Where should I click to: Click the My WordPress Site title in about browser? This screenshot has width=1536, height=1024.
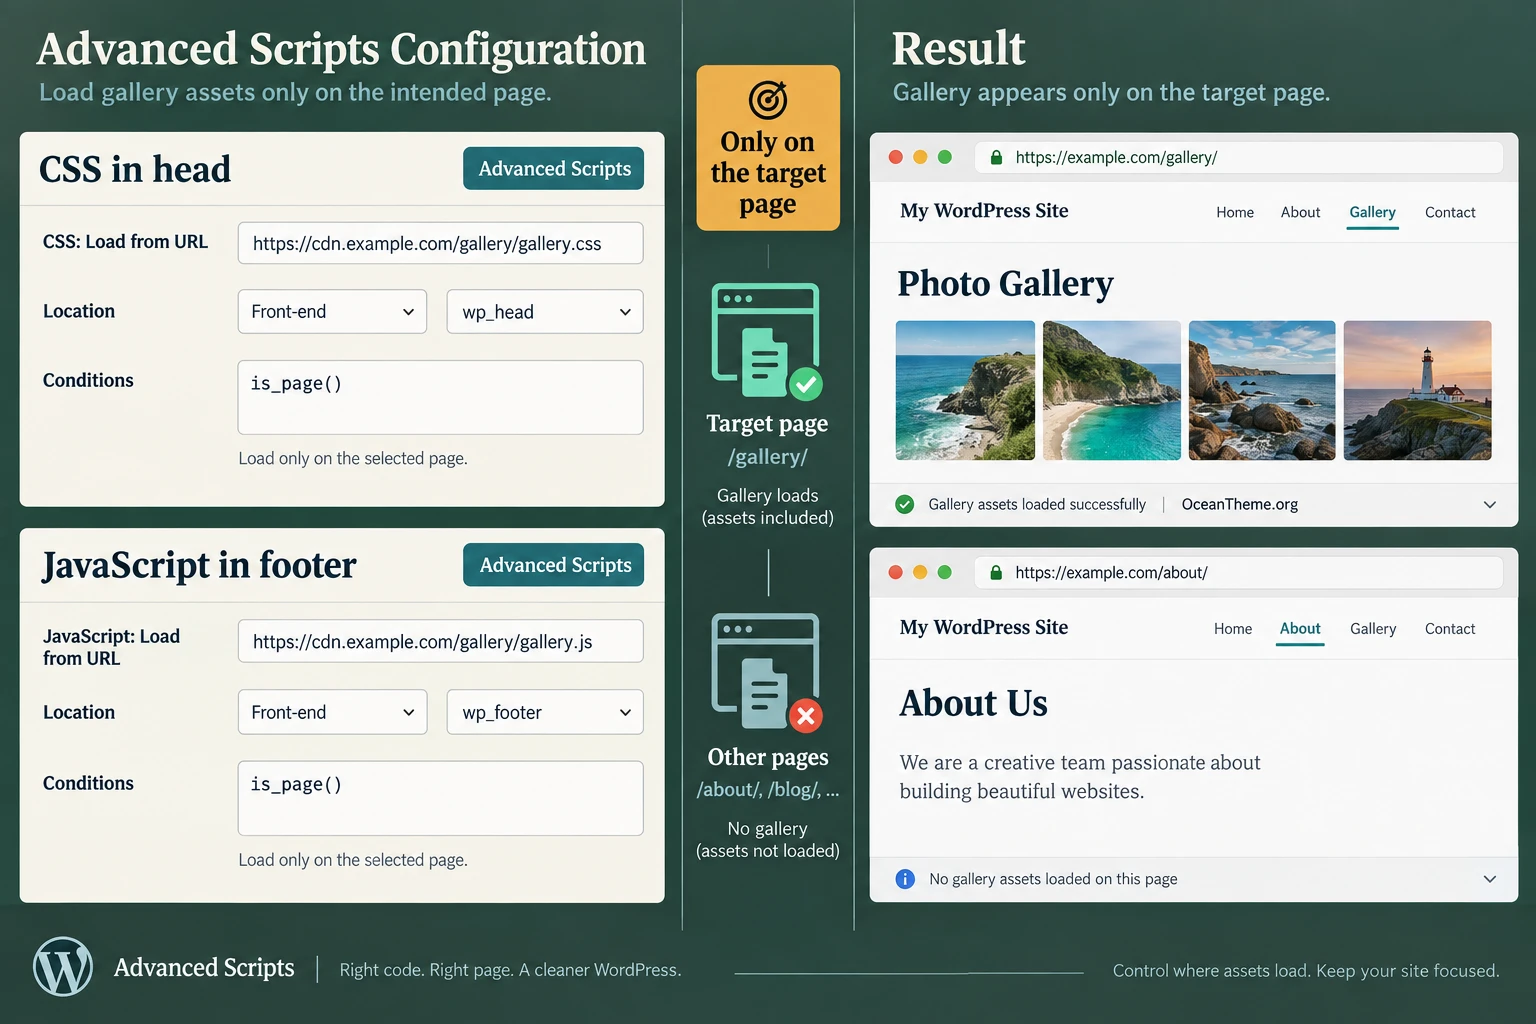pyautogui.click(x=984, y=627)
